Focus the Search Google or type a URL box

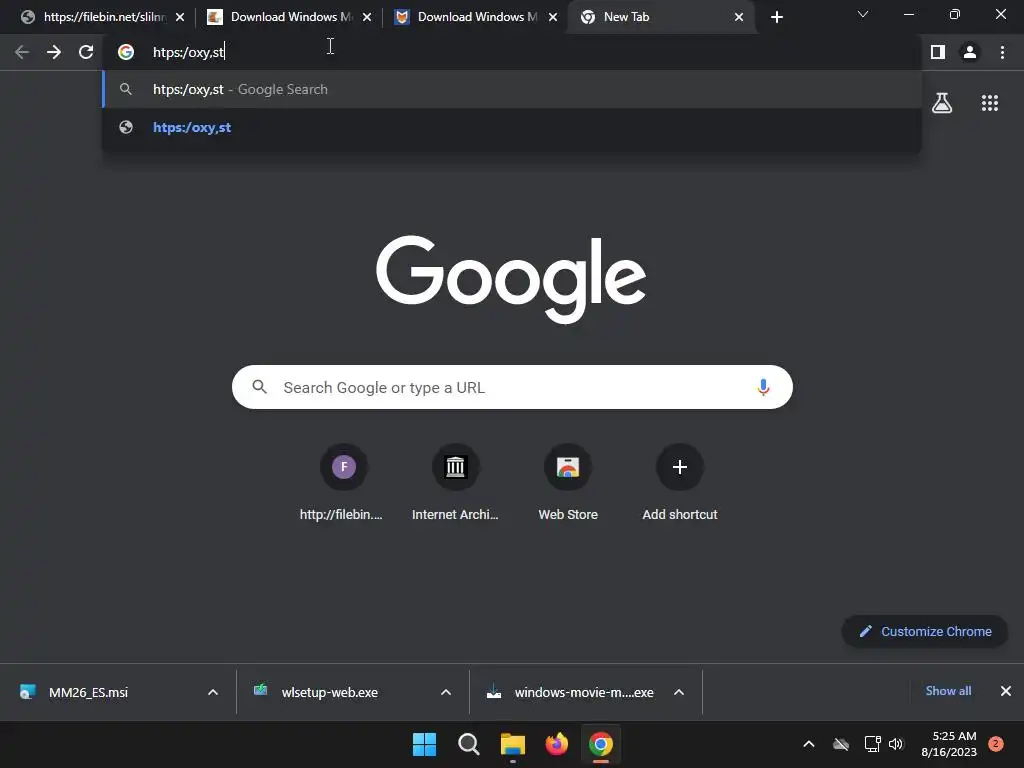pos(512,387)
